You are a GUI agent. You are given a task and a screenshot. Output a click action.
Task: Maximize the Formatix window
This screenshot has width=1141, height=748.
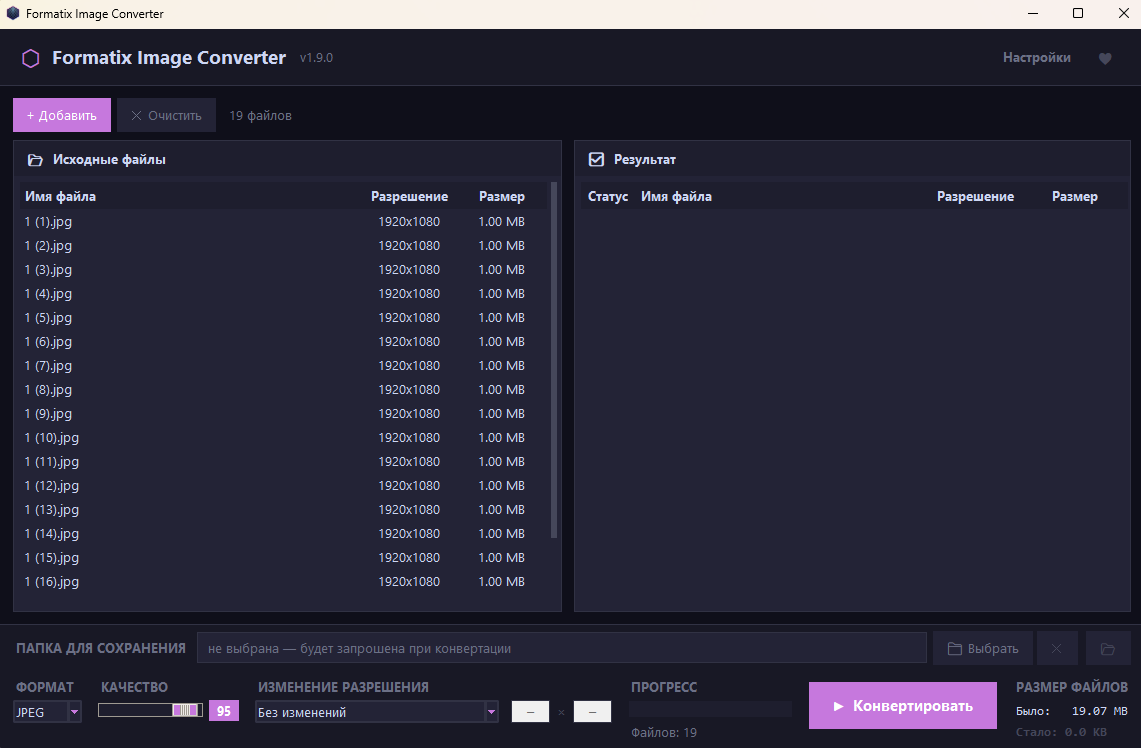tap(1078, 13)
